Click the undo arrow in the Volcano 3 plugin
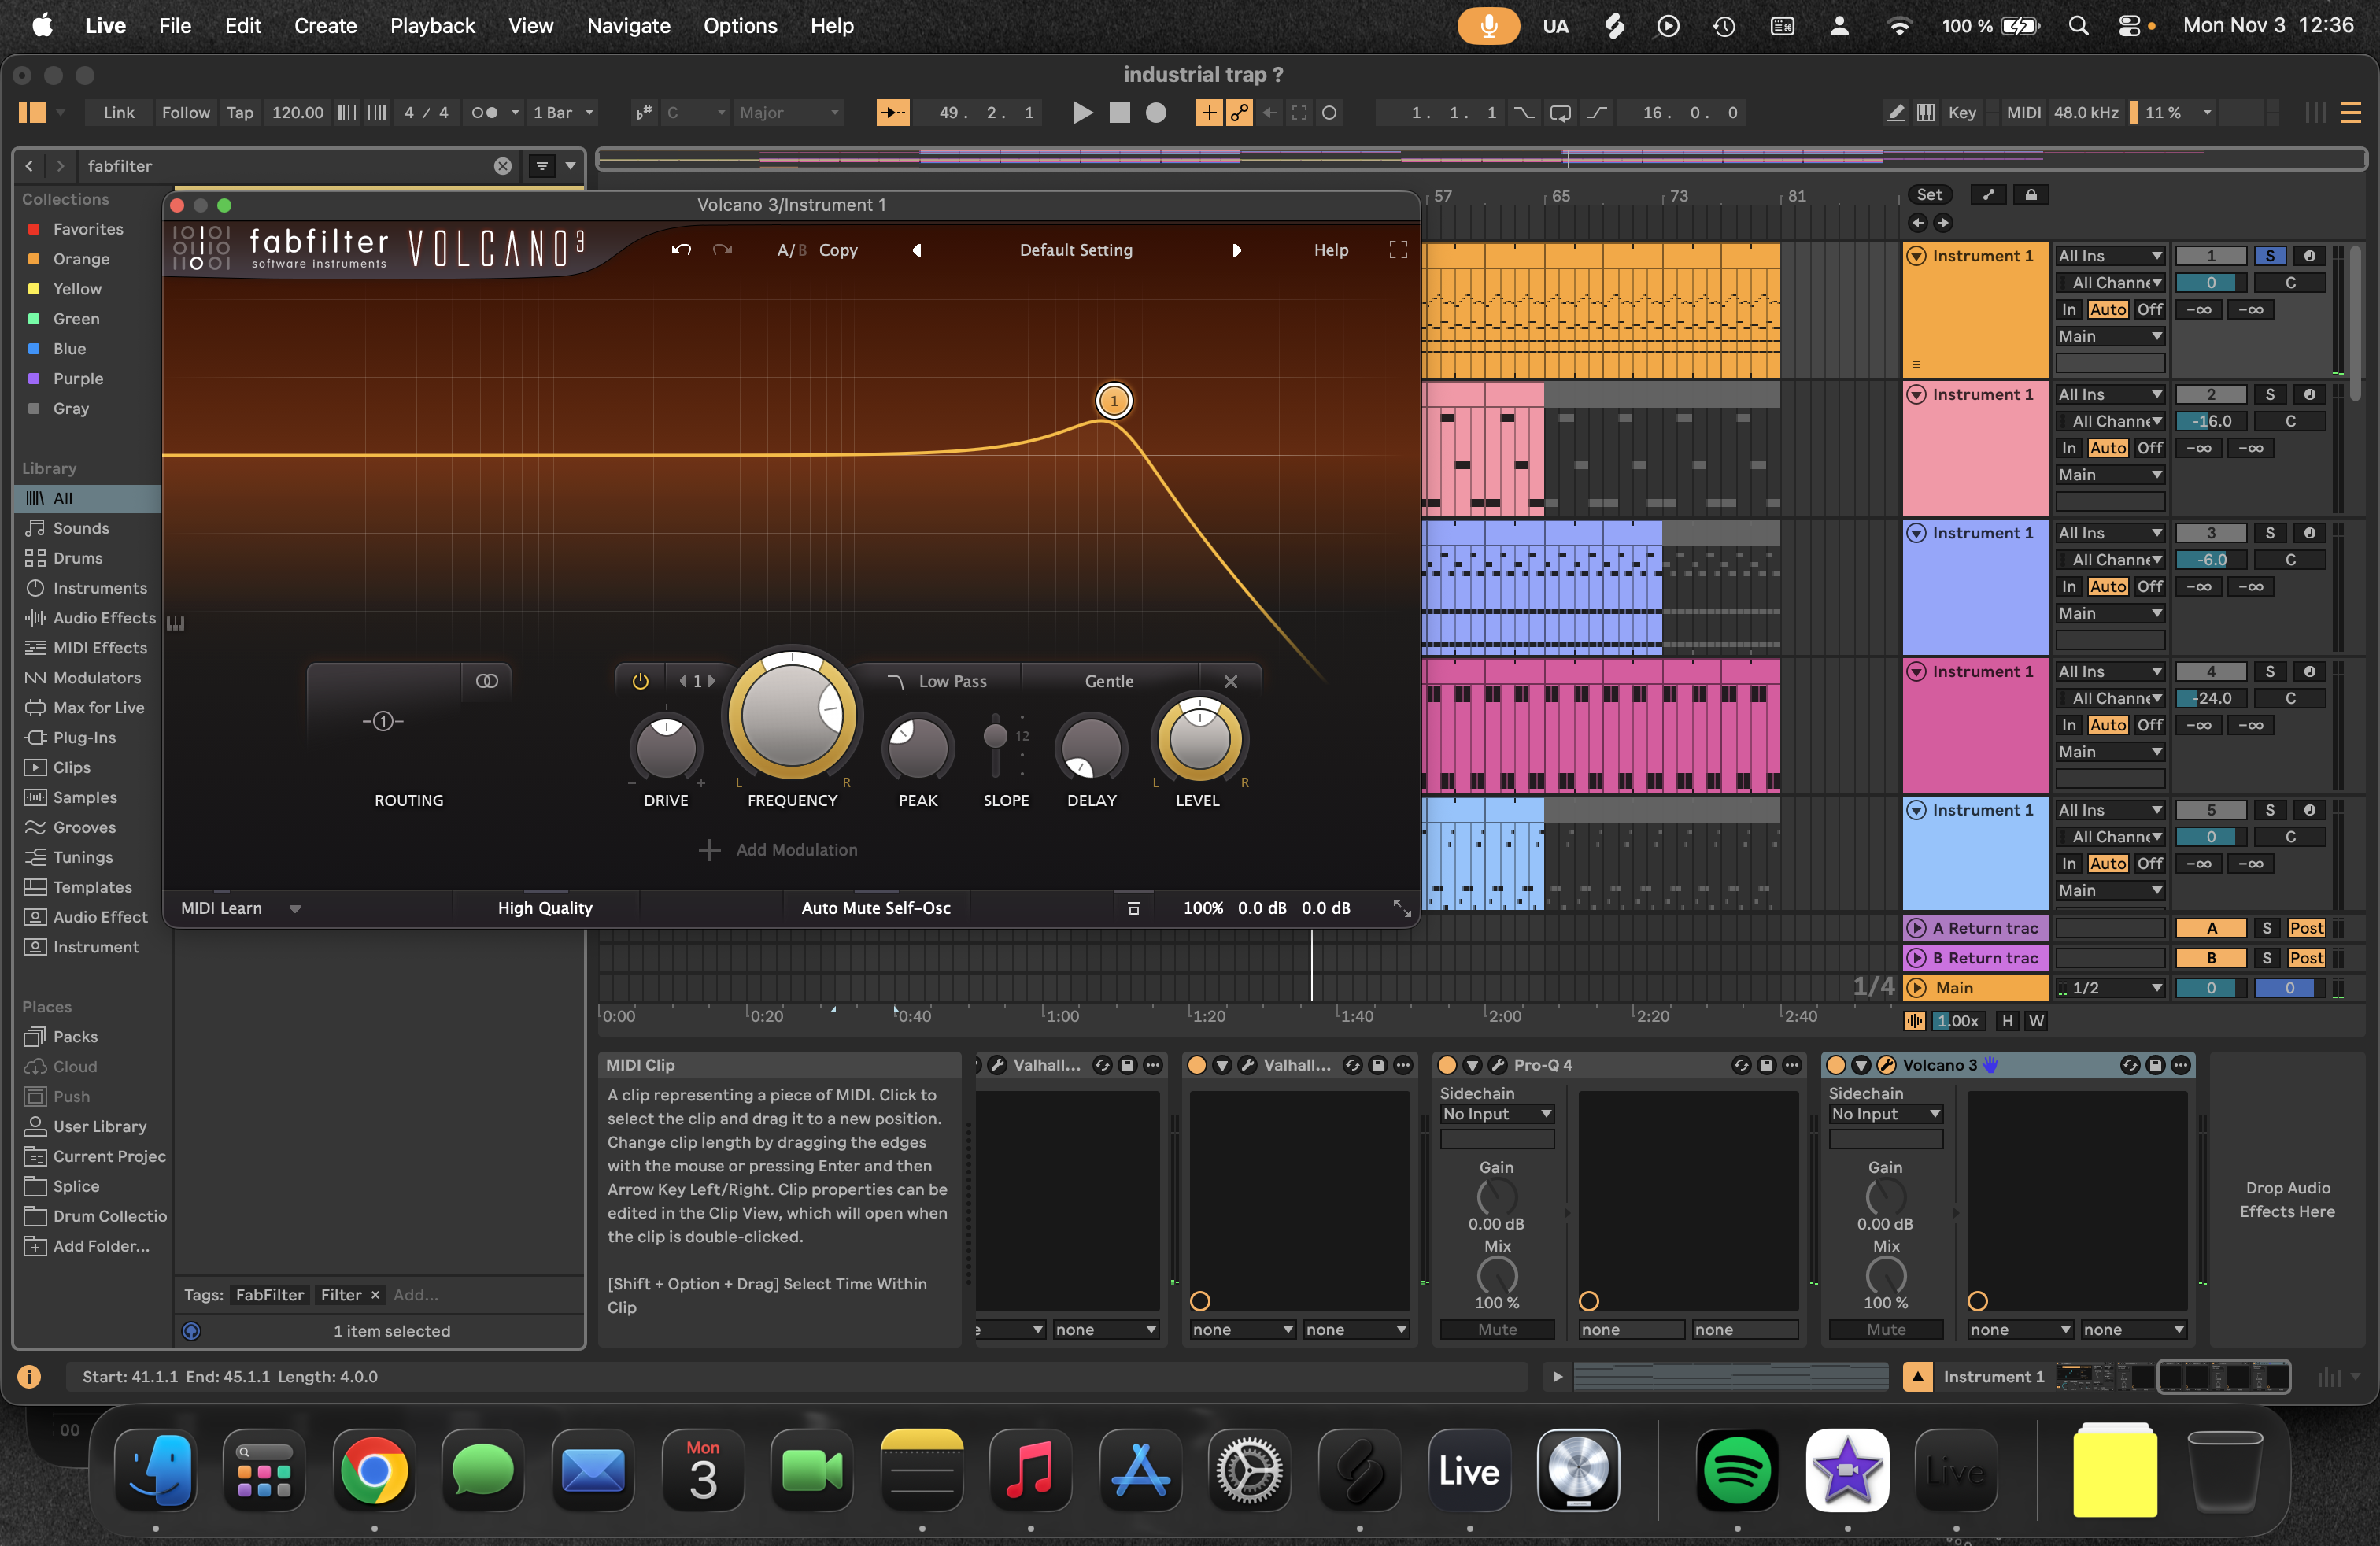2380x1546 pixels. click(681, 250)
